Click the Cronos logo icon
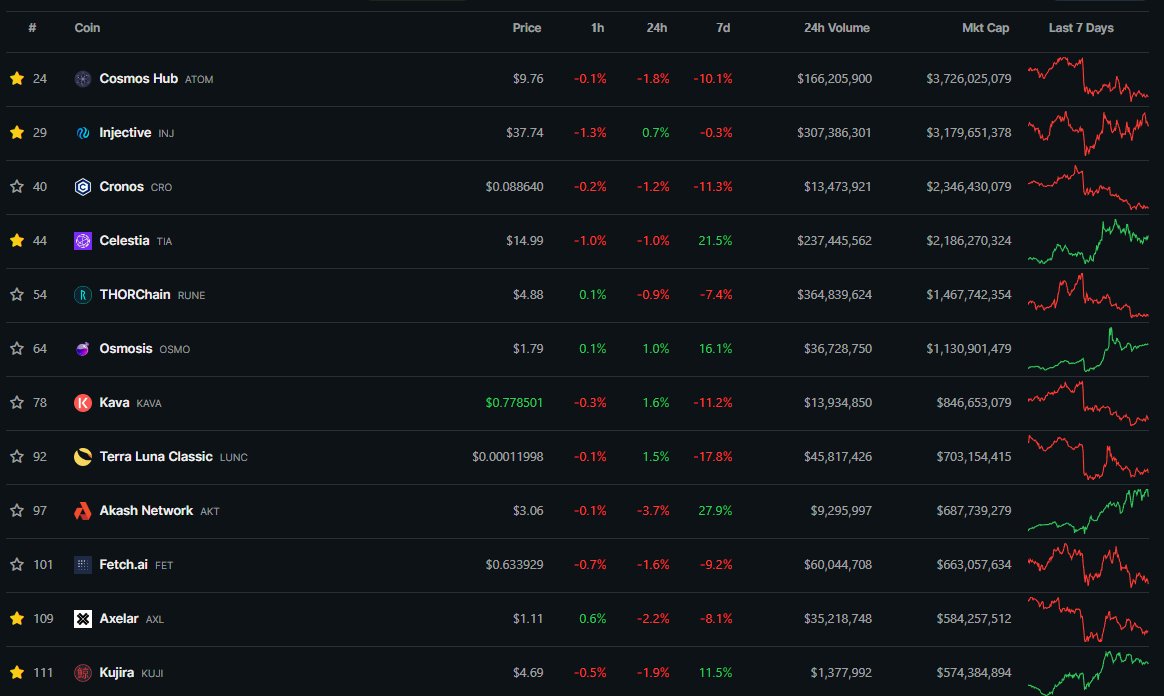 click(82, 187)
